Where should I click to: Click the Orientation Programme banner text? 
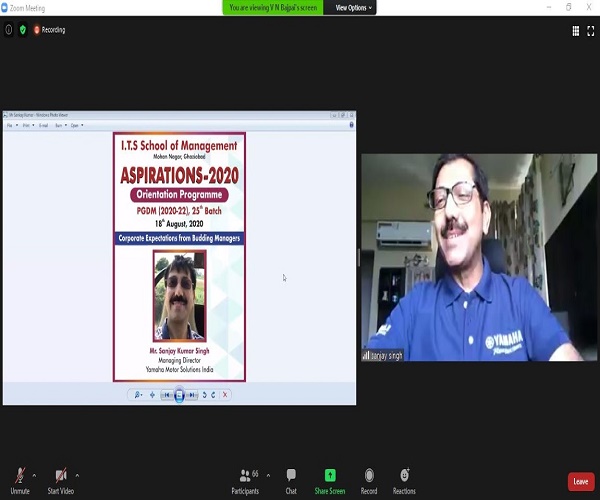[x=179, y=195]
